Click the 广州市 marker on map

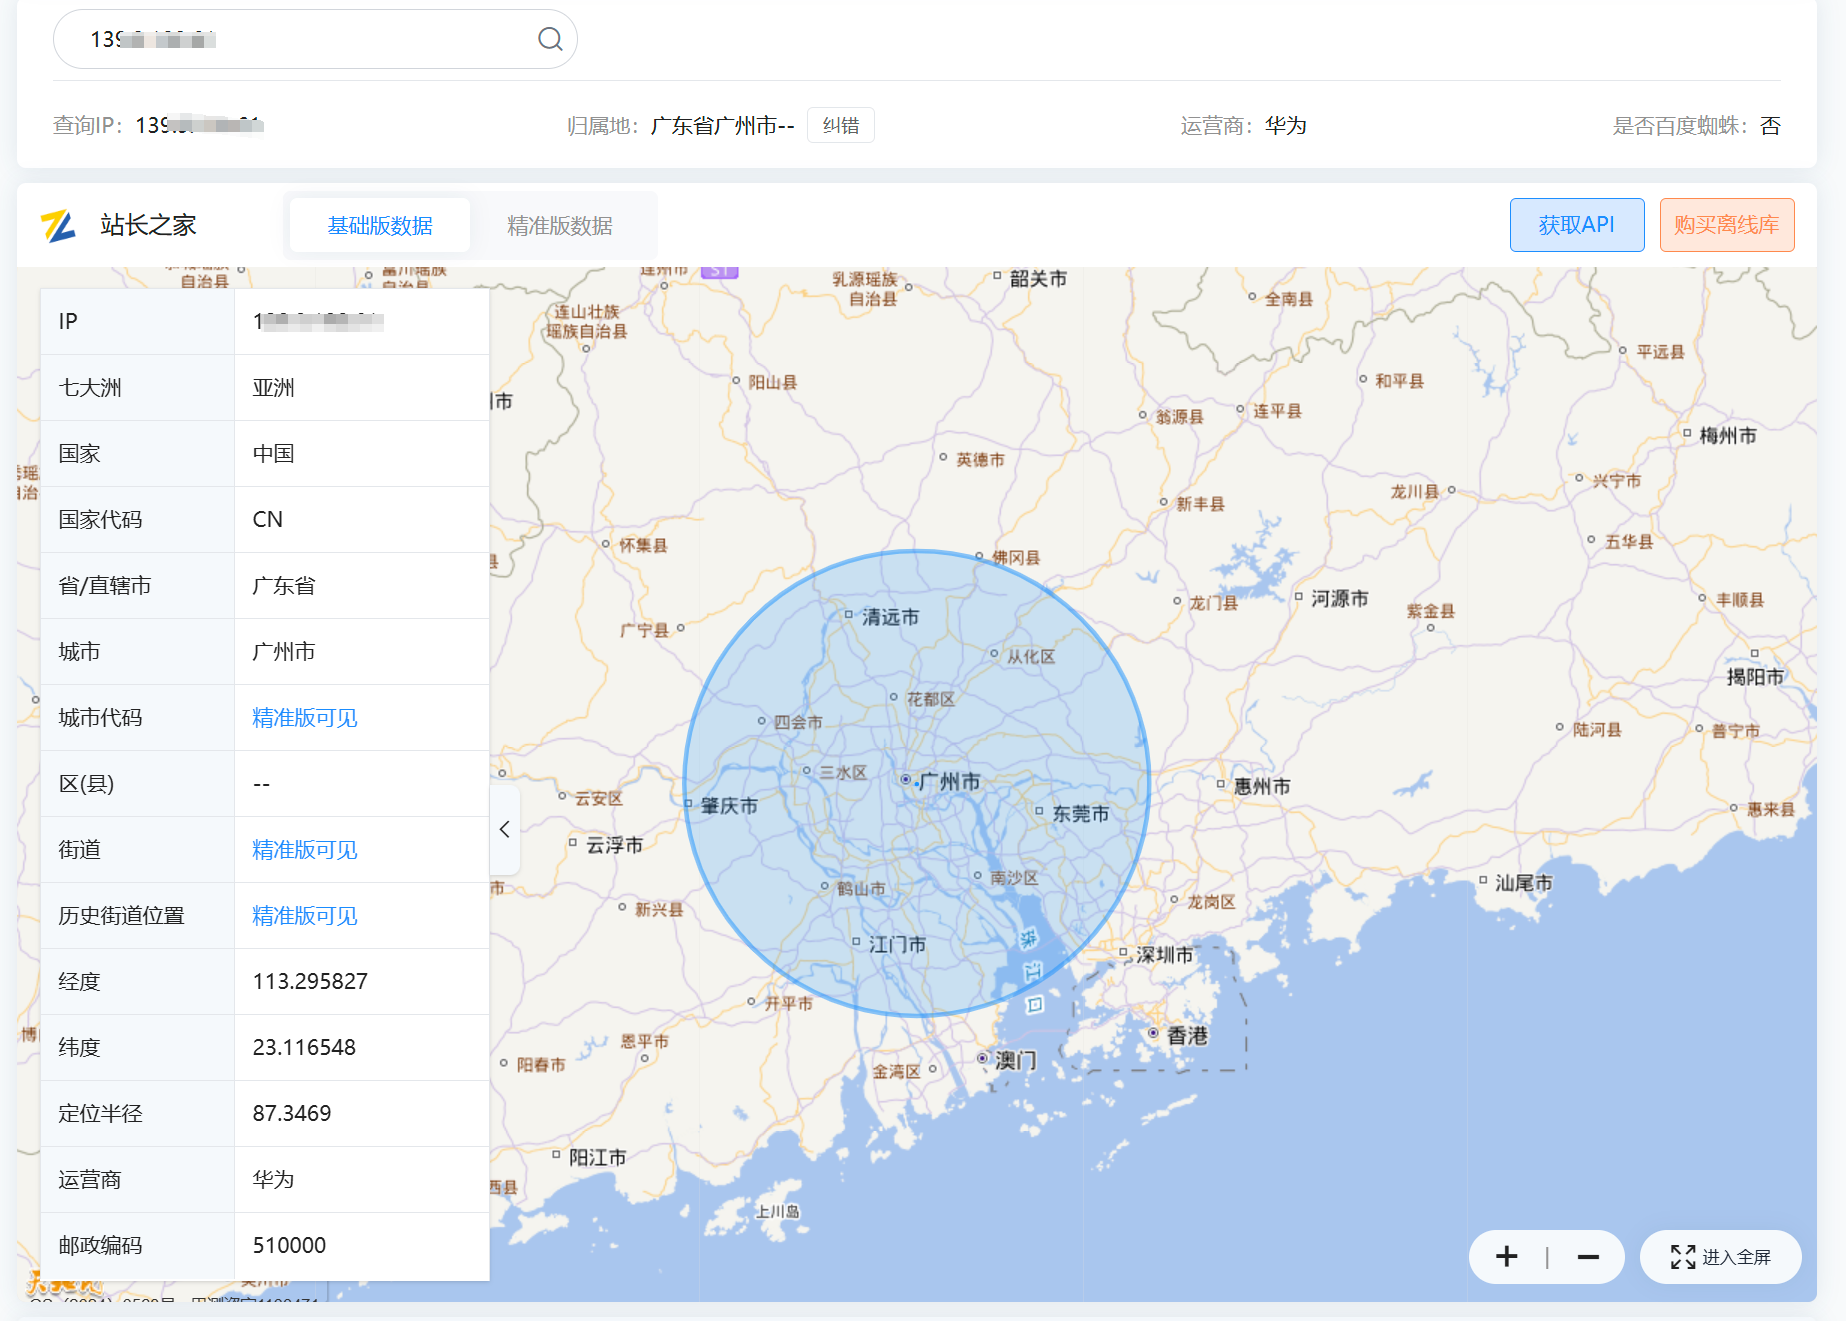point(906,779)
